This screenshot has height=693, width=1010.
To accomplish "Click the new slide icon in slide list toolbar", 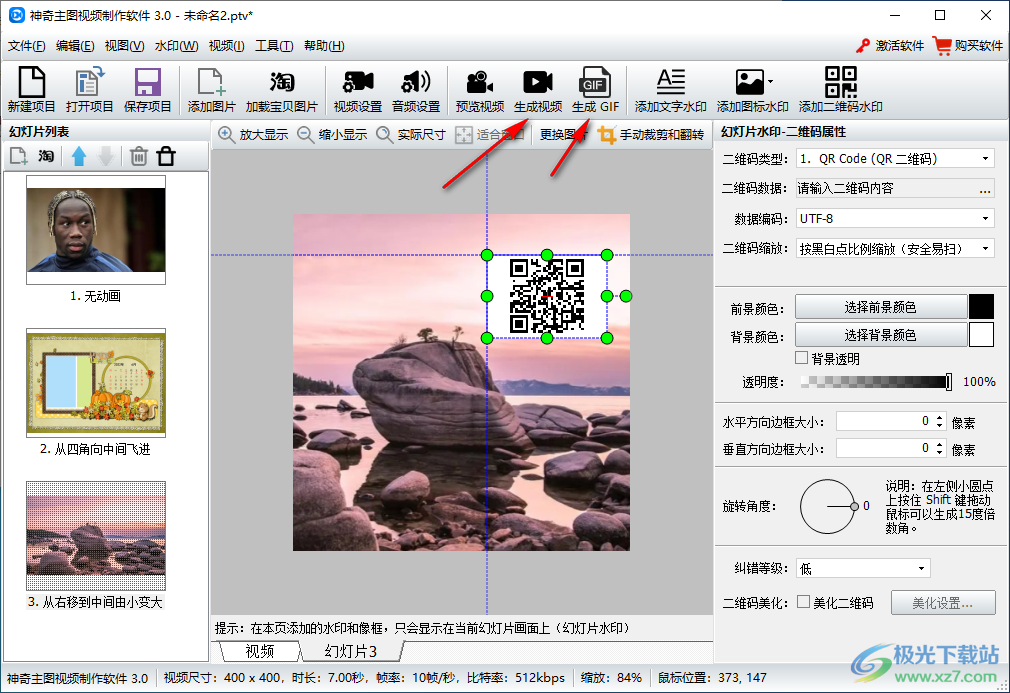I will (19, 156).
